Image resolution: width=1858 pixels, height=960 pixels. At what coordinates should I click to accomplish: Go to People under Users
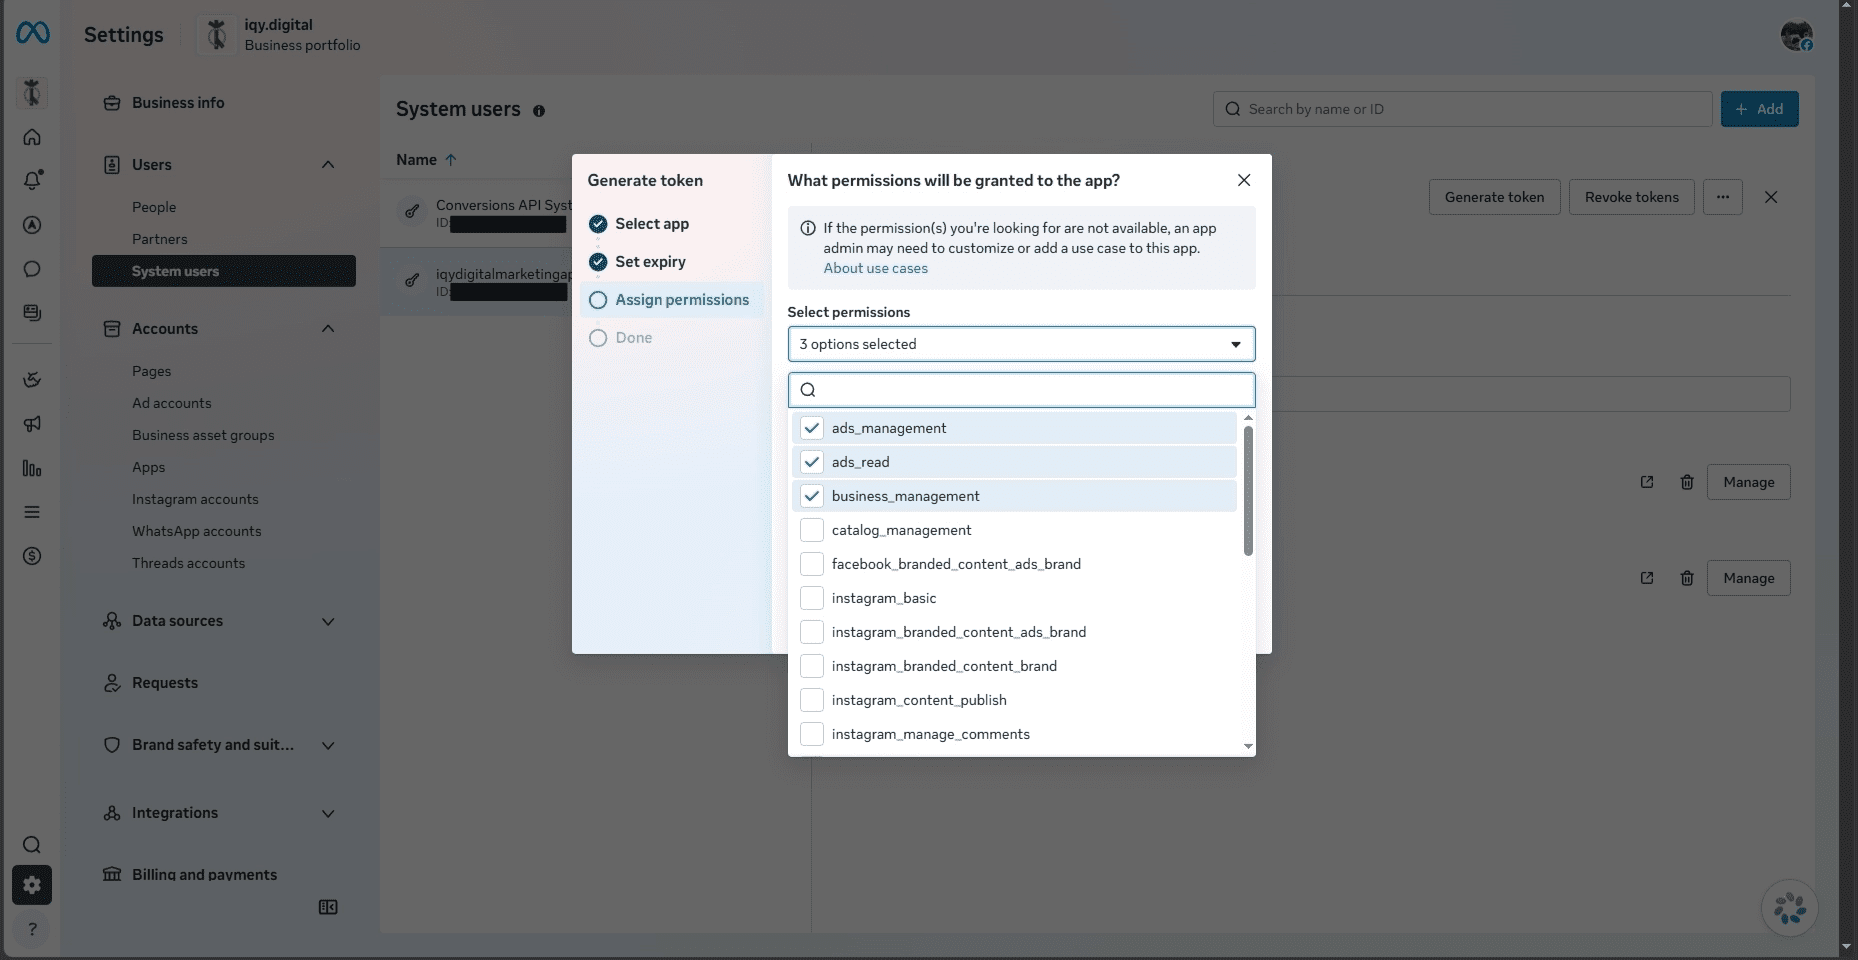[154, 207]
